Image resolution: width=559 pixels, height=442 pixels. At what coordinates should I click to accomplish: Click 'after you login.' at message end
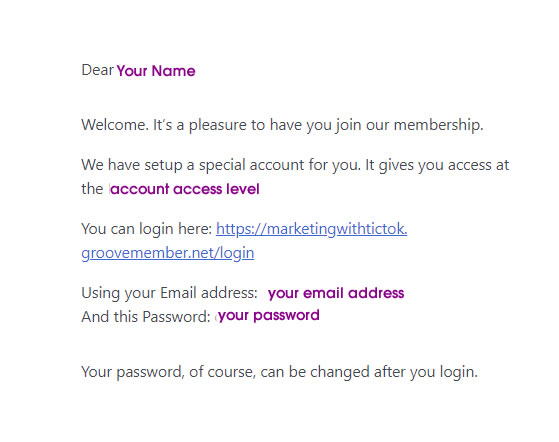click(x=426, y=372)
